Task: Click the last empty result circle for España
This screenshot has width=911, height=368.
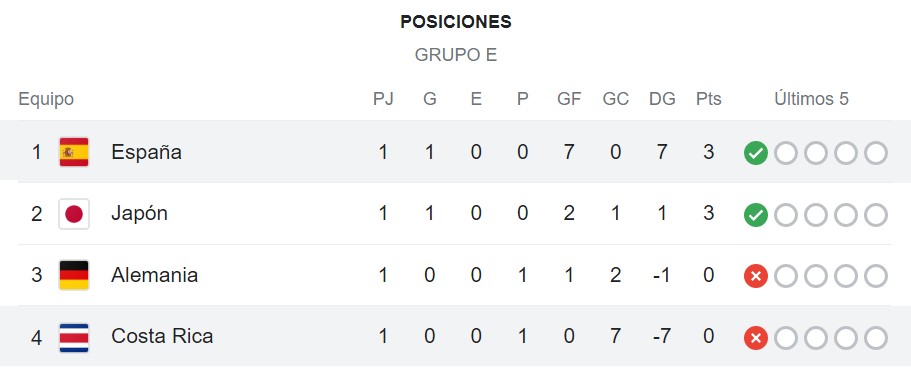Action: click(876, 153)
